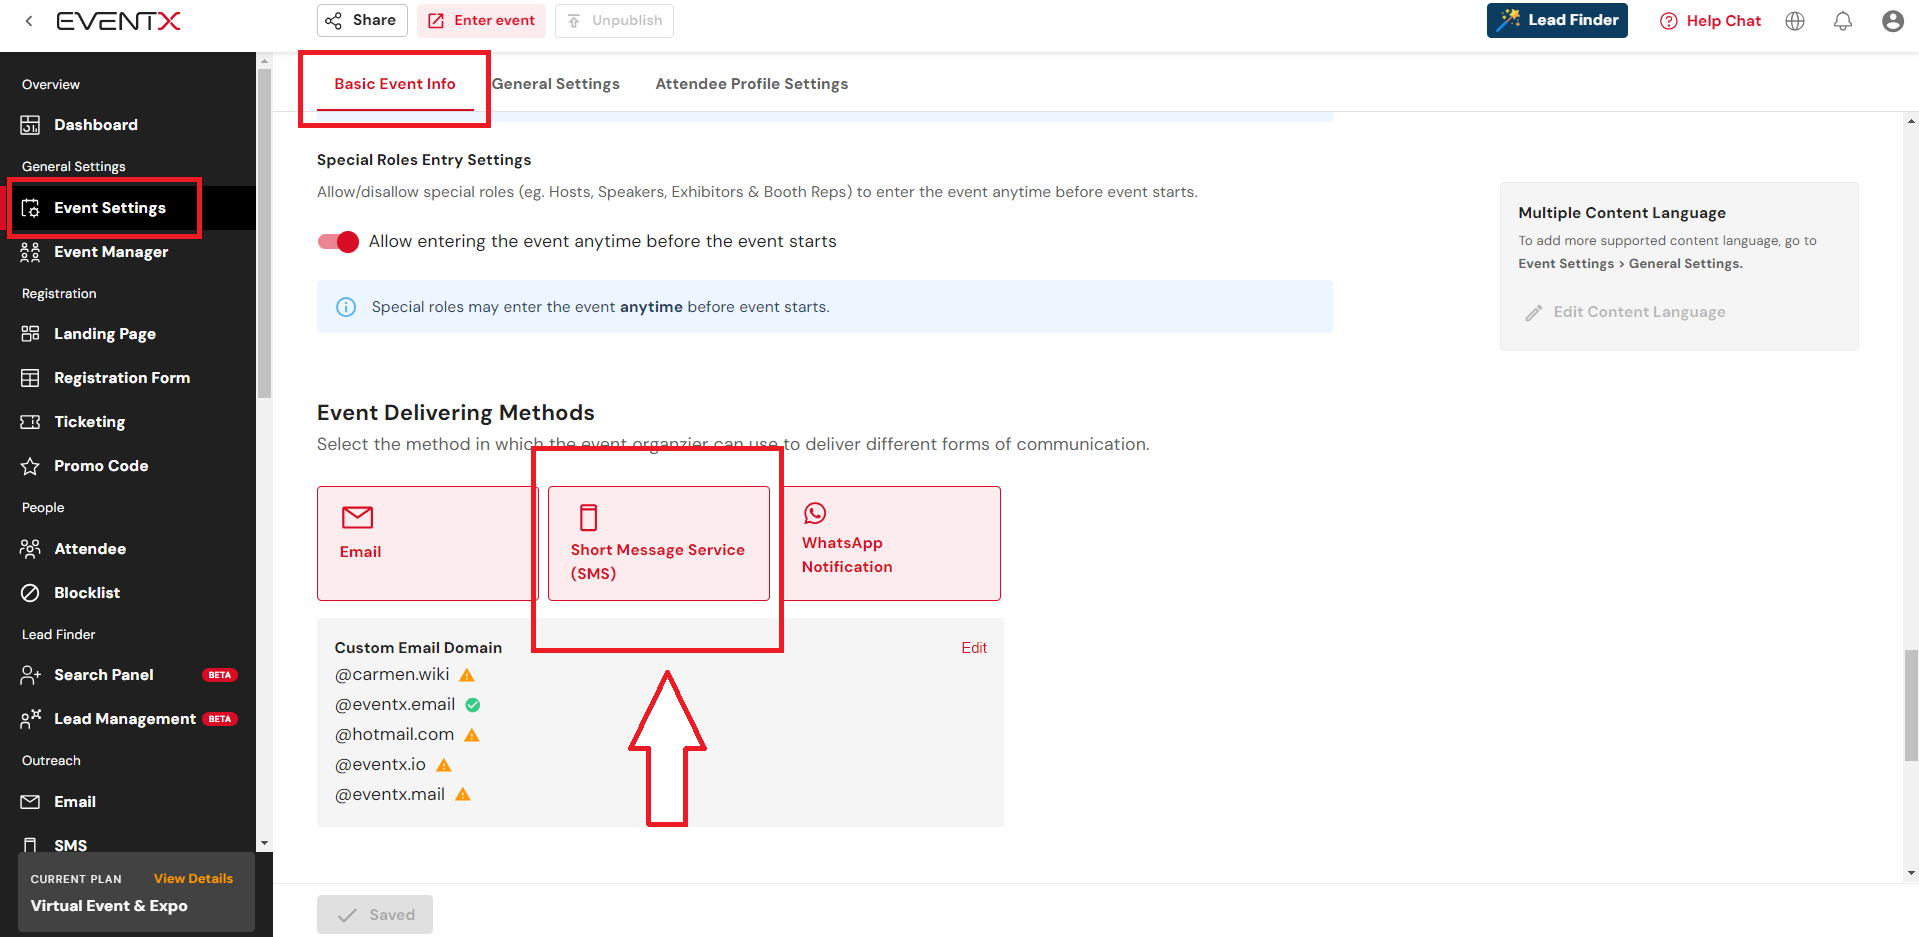The width and height of the screenshot is (1919, 937).
Task: Select the Email delivery method card
Action: point(428,543)
